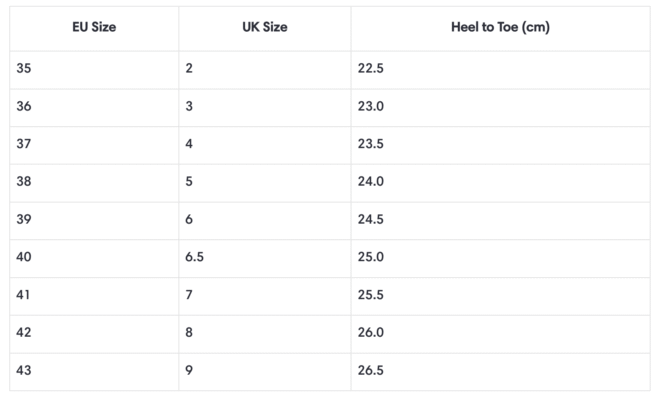
Task: Click the 25.0 heel to toe value
Action: (x=371, y=257)
